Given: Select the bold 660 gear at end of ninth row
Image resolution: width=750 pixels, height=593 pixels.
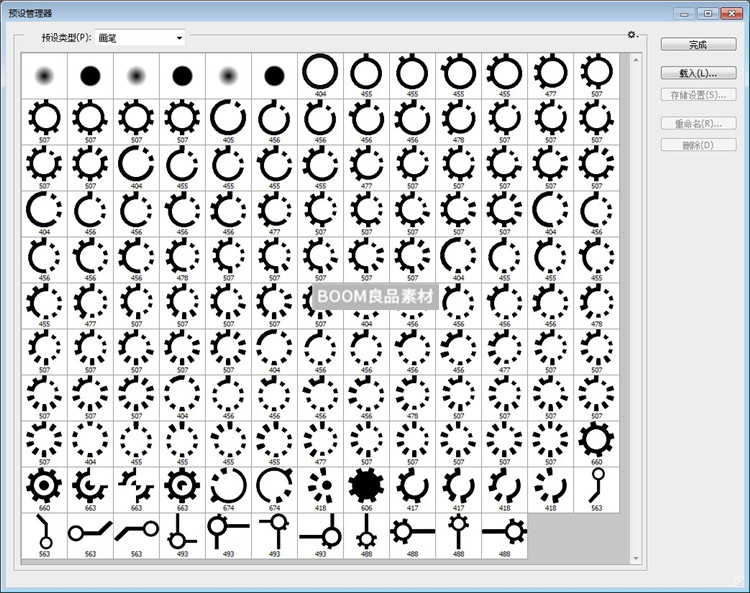Looking at the screenshot, I should (x=596, y=441).
